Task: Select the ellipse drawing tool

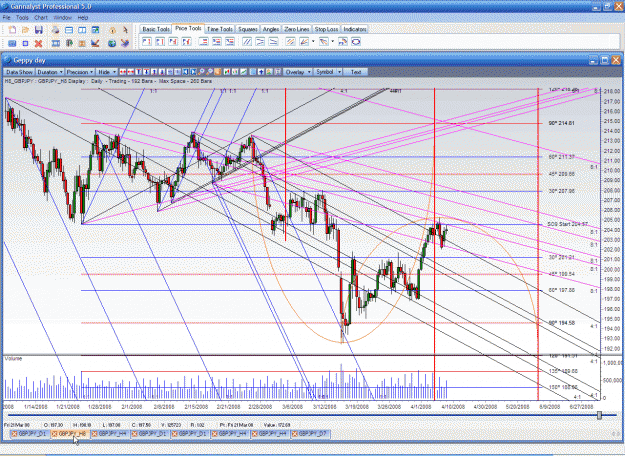Action: pyautogui.click(x=356, y=41)
